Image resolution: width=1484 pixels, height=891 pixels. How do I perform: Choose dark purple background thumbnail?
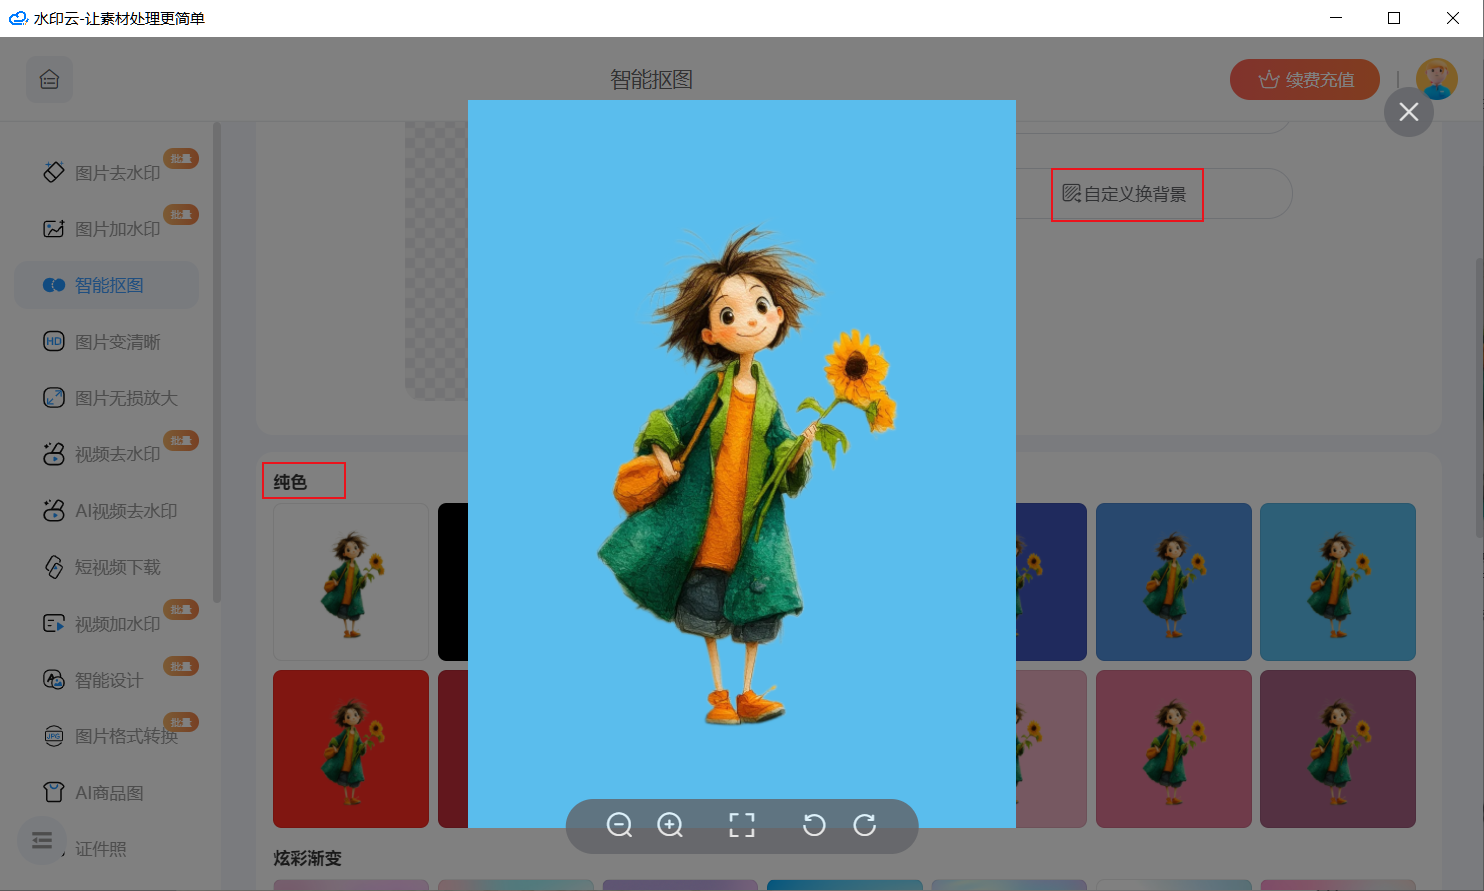pyautogui.click(x=1338, y=749)
